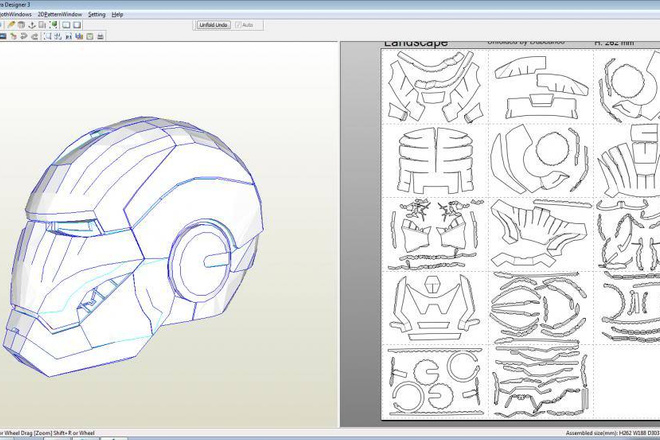Screen dimensions: 660x440
Task: Click the blue-yellow parts icon
Action: pos(79,37)
